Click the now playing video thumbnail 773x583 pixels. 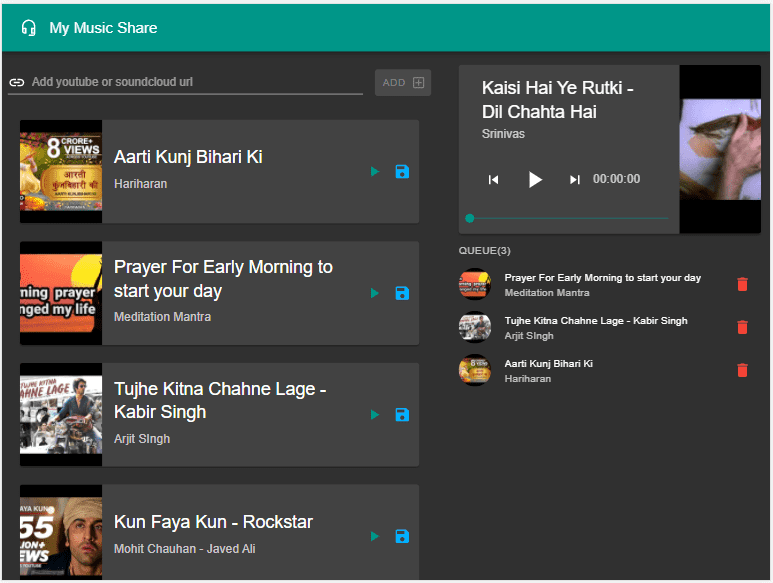[720, 149]
